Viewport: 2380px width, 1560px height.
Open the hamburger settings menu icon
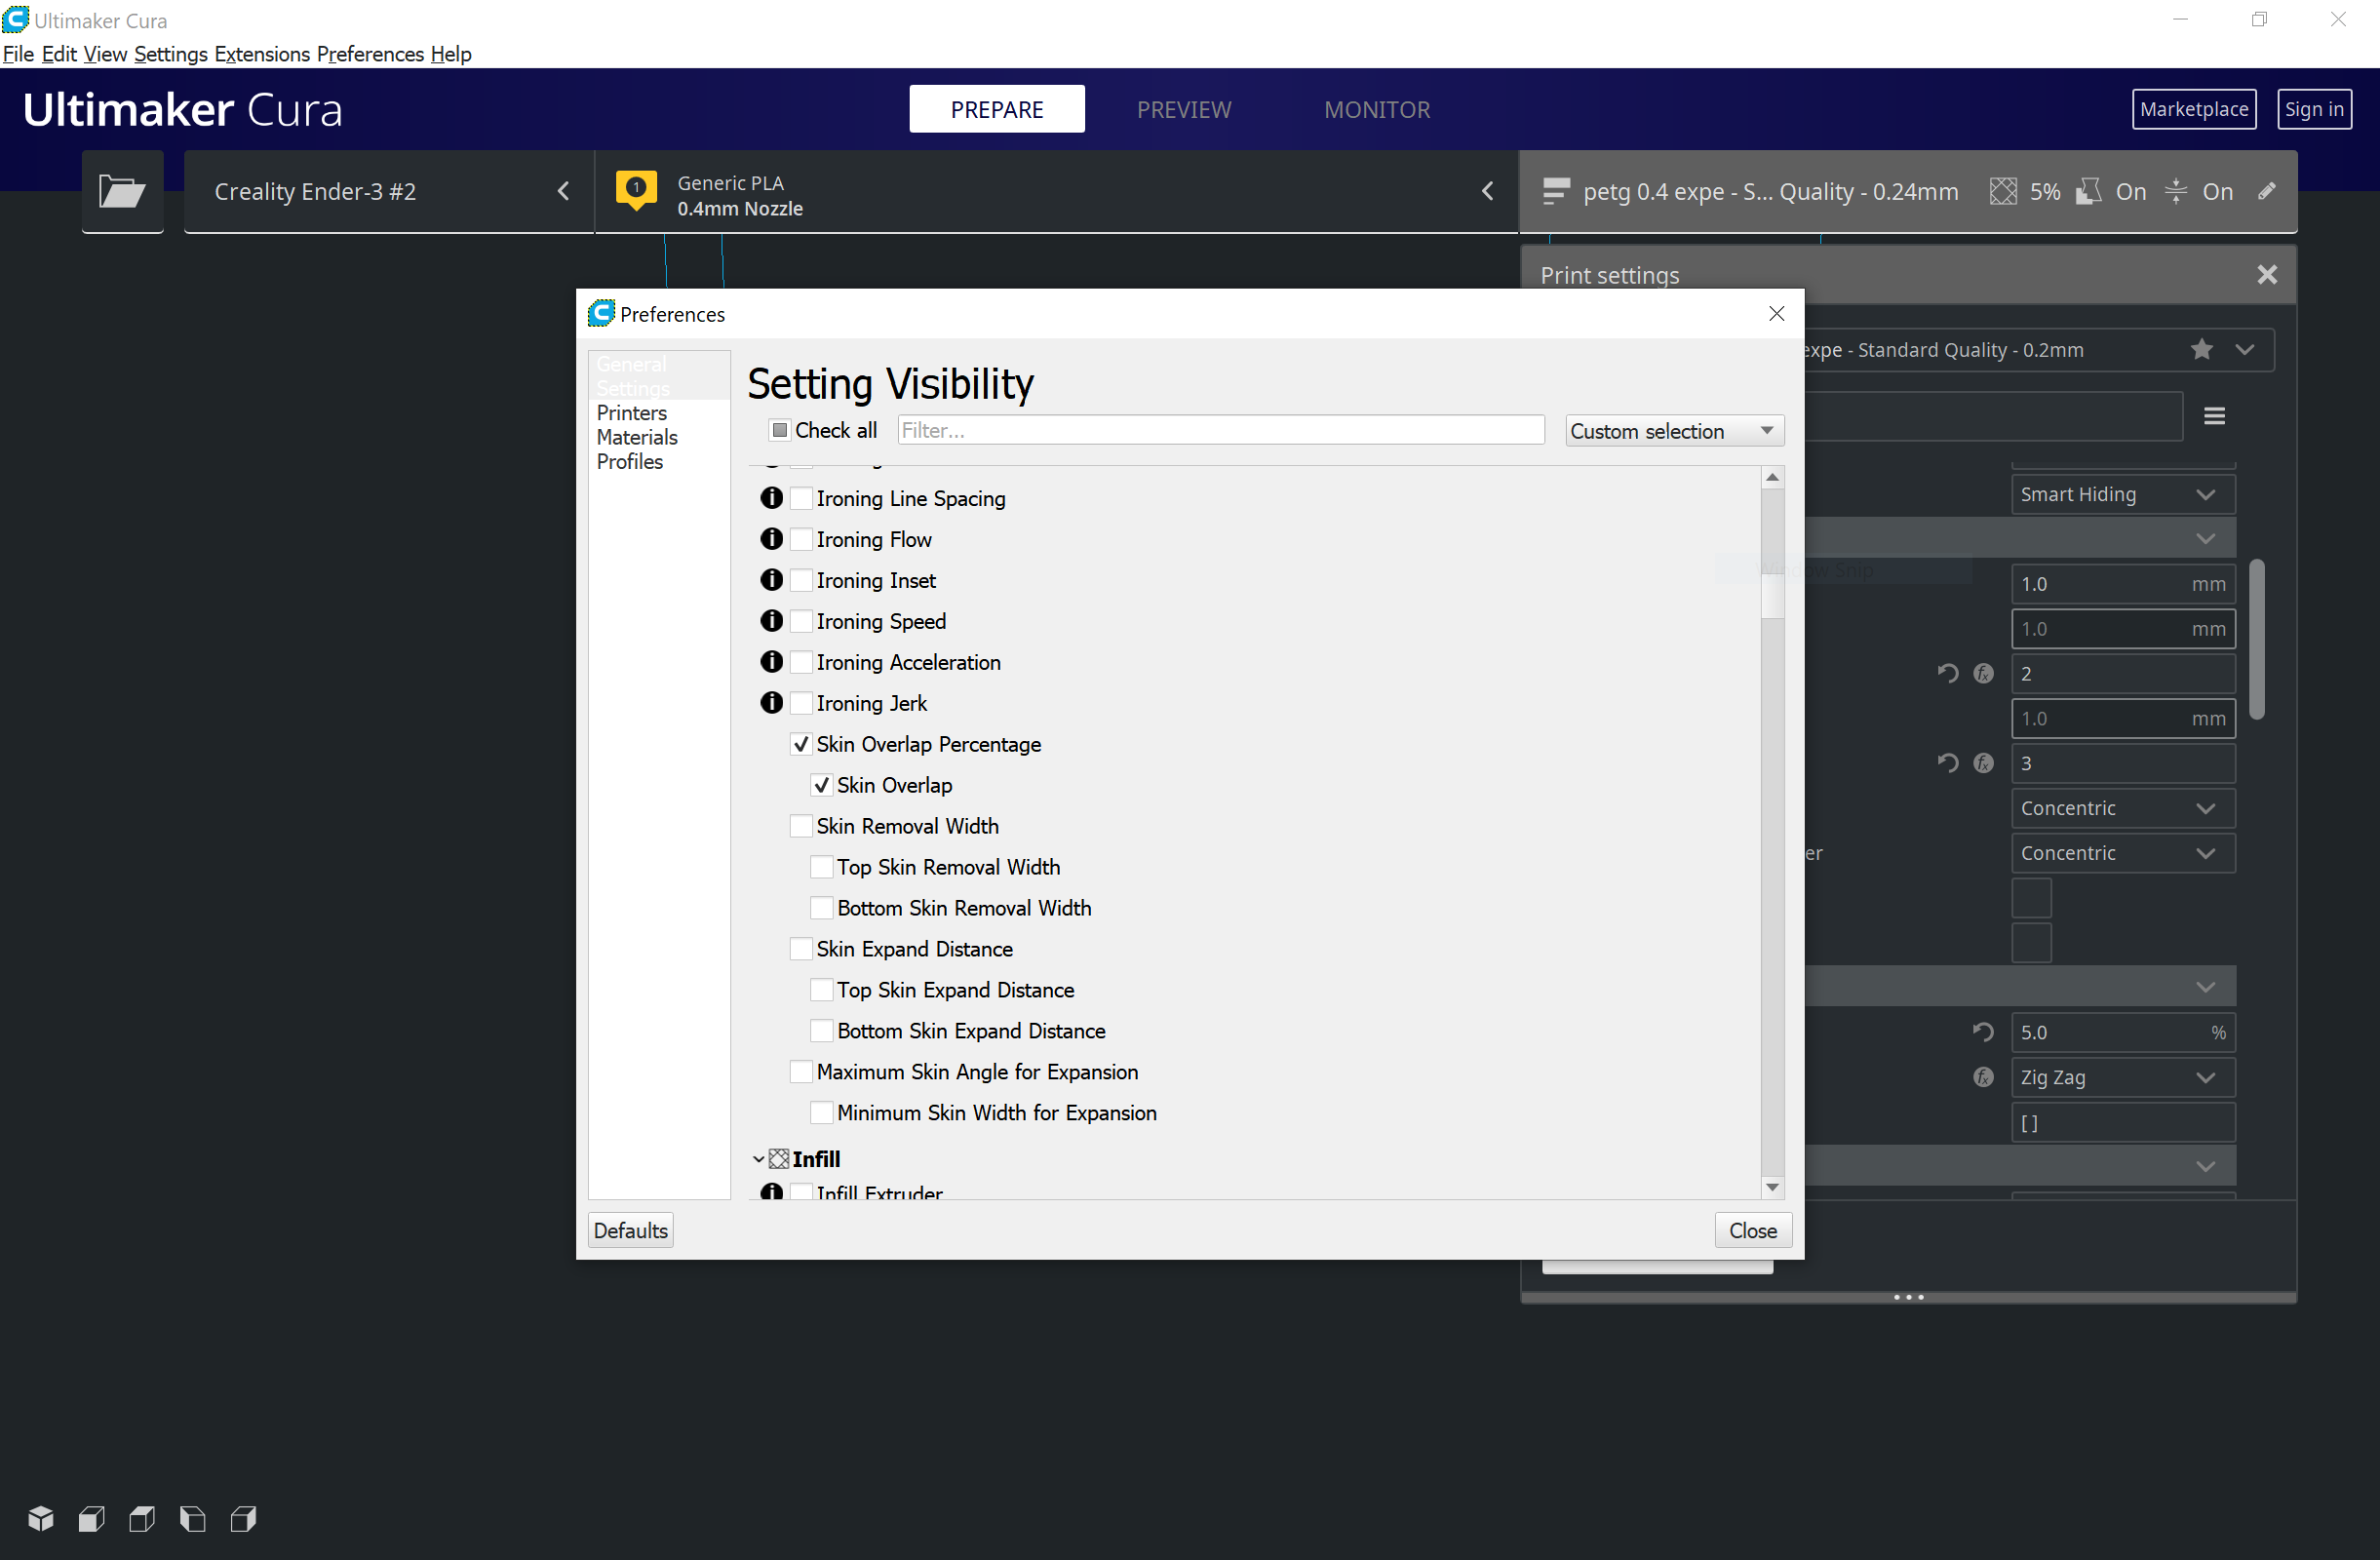click(x=2214, y=416)
